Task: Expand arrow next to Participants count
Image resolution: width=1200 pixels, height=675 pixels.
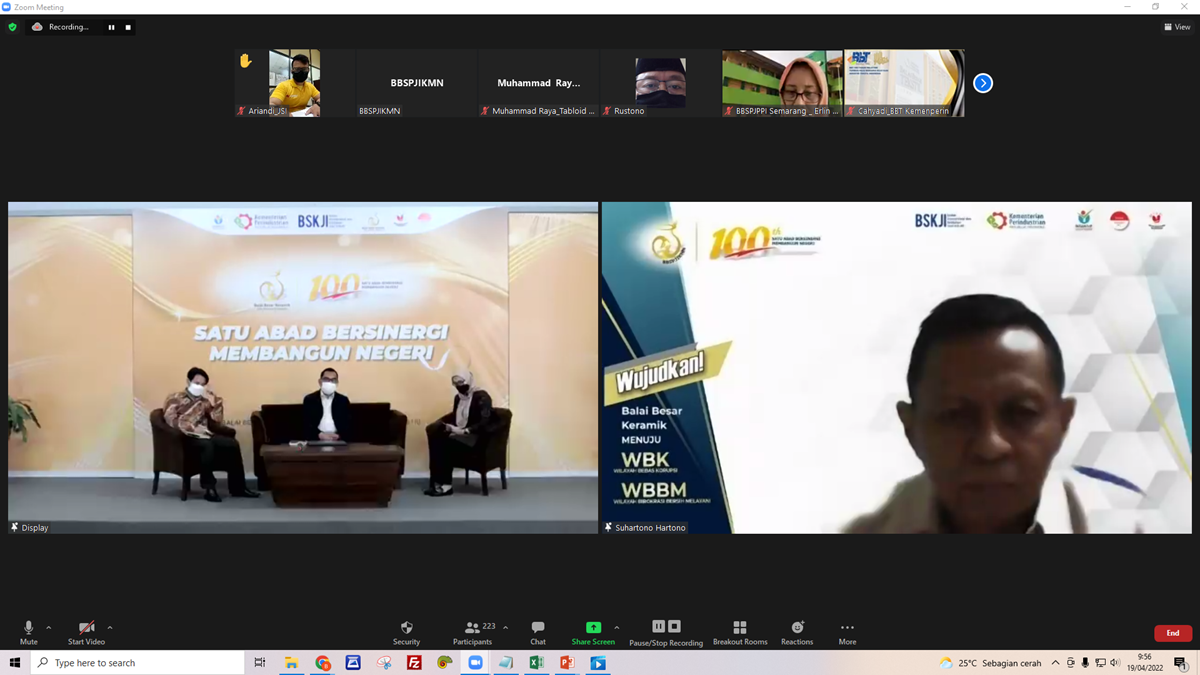Action: click(505, 628)
